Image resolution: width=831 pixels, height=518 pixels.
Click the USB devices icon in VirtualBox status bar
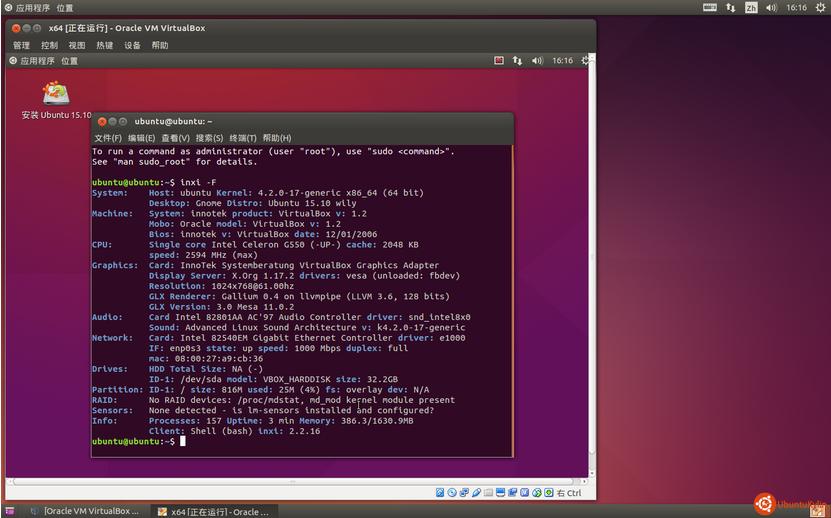pyautogui.click(x=476, y=493)
